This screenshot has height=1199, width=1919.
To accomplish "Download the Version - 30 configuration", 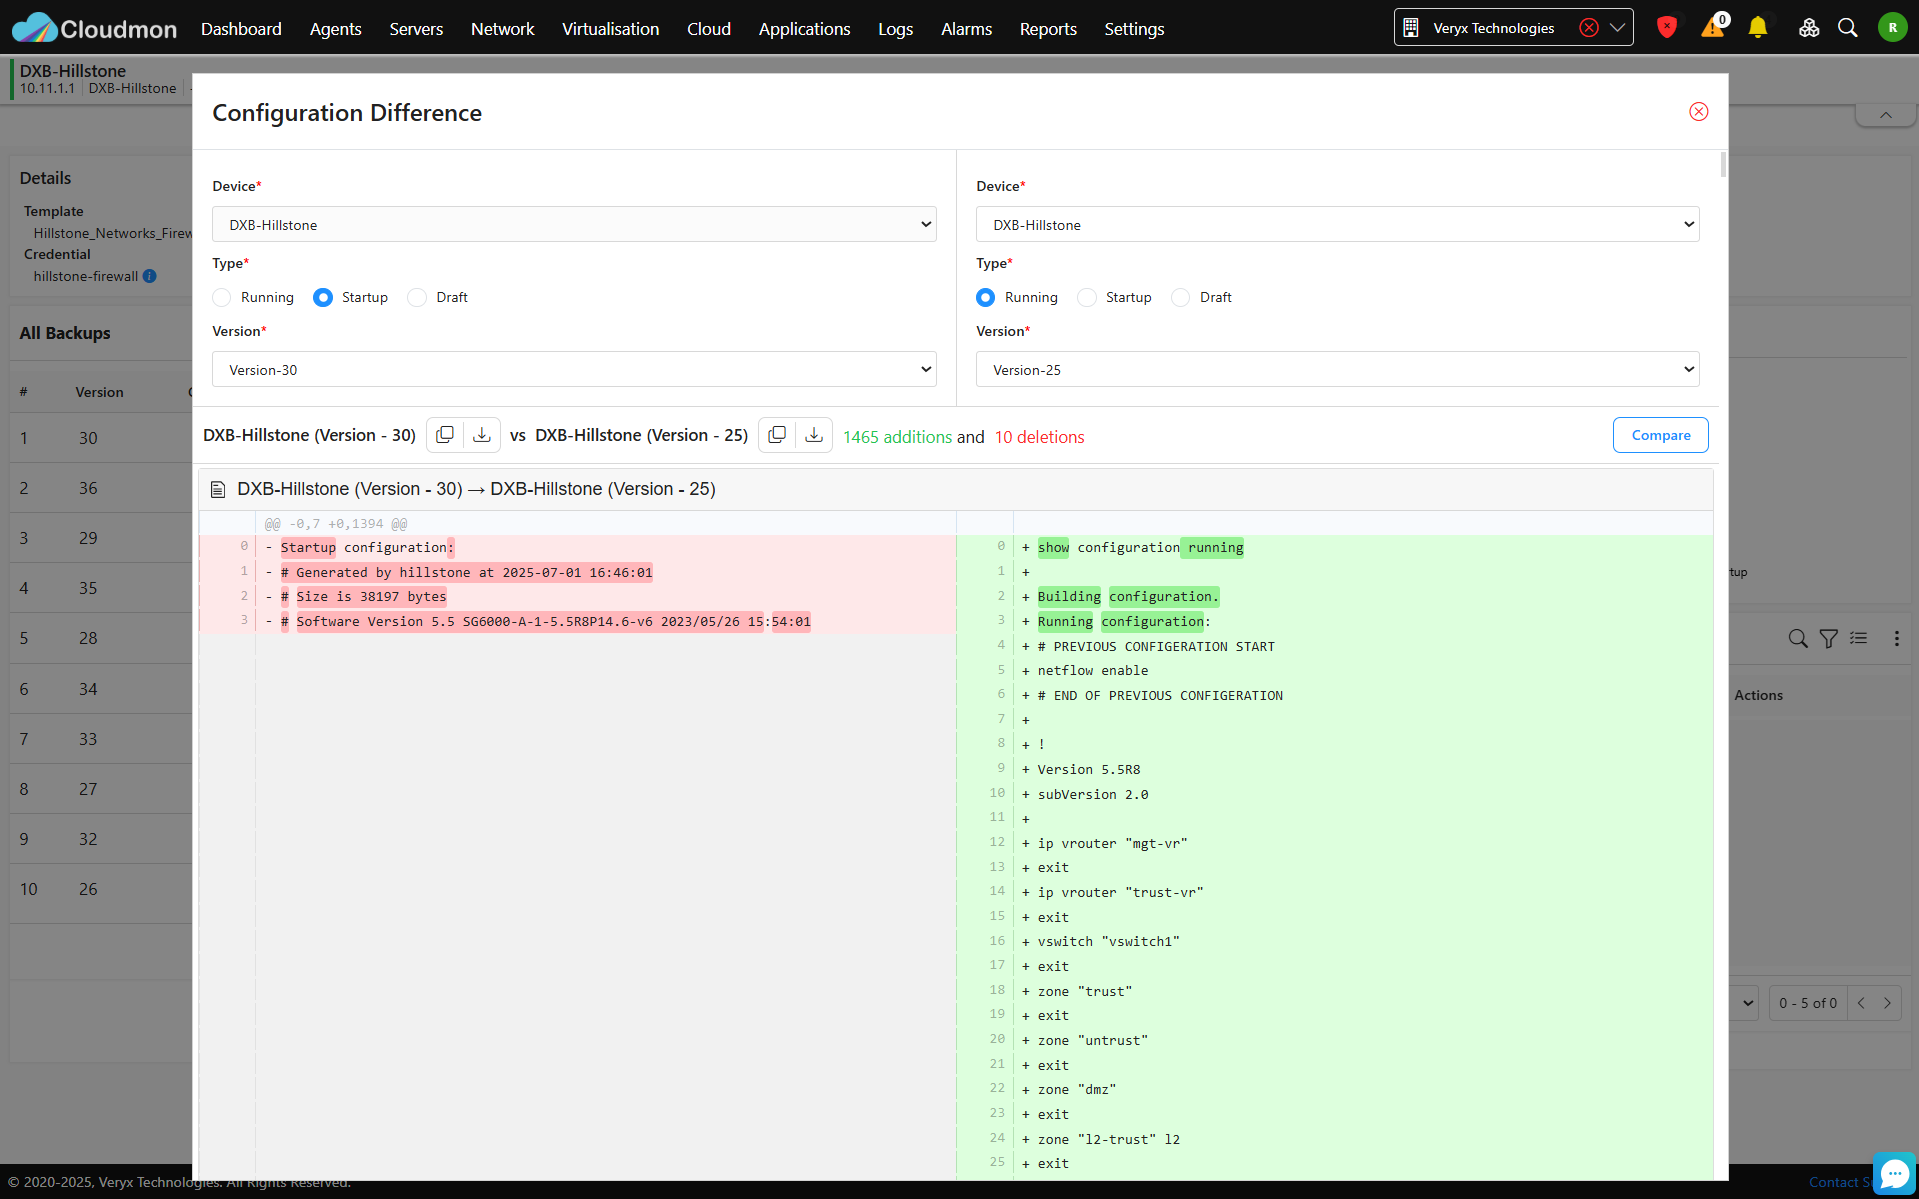I will tap(482, 435).
